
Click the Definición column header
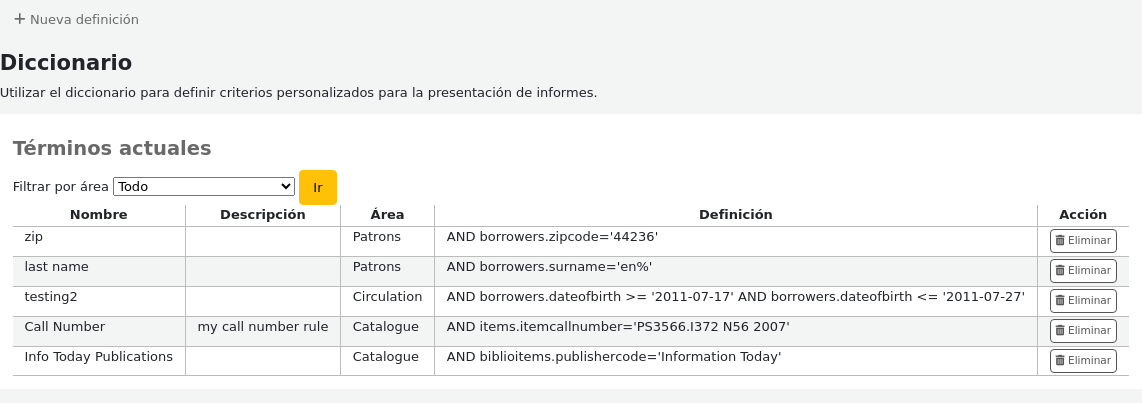pos(735,215)
